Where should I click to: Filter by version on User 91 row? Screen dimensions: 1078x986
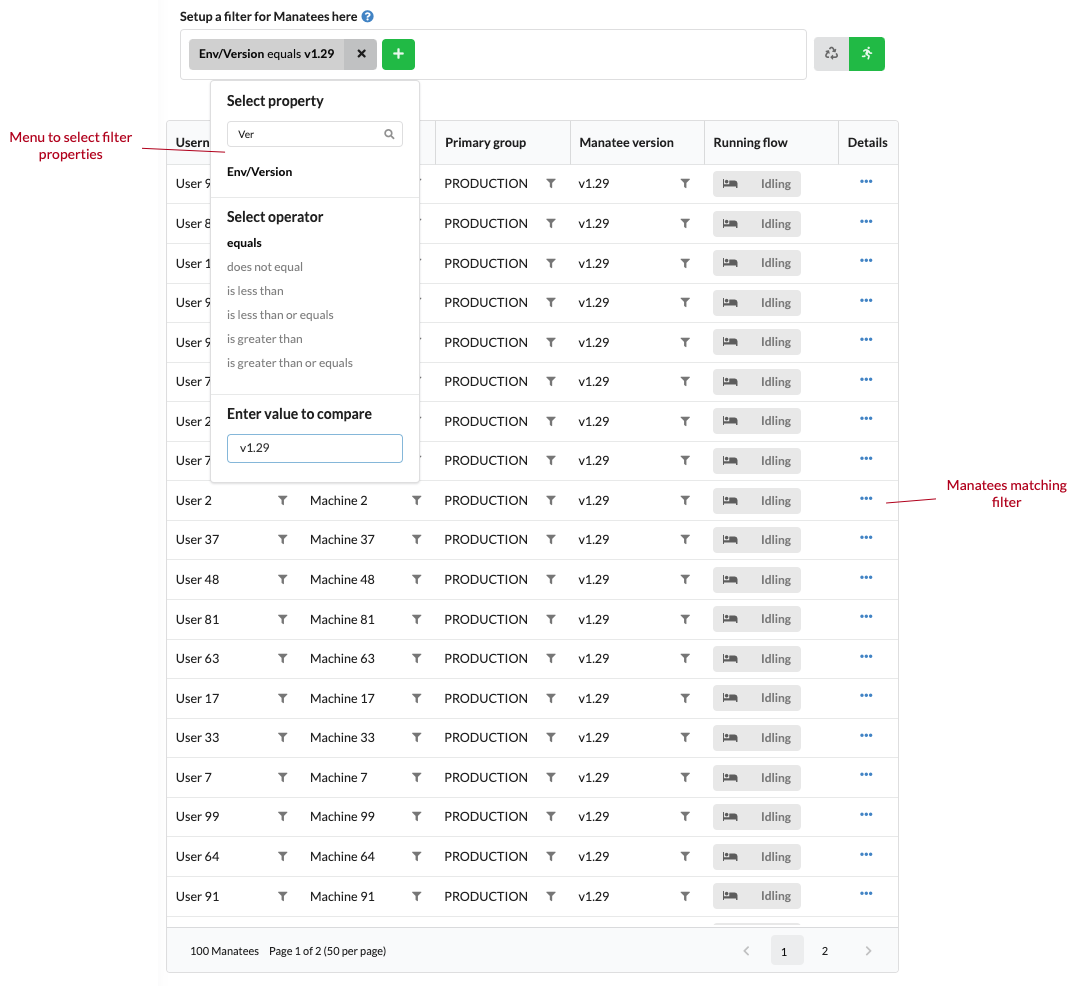685,897
